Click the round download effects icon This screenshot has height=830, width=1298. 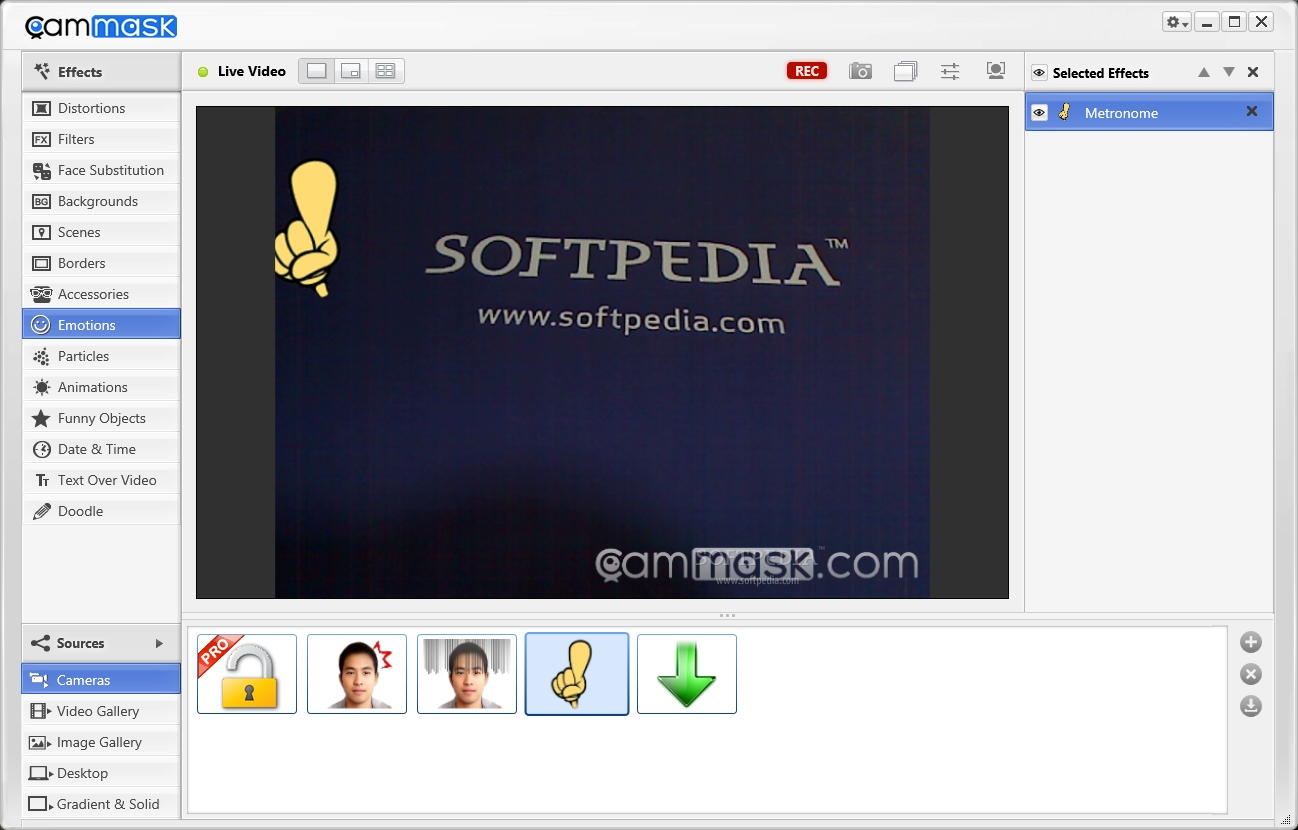coord(1251,706)
